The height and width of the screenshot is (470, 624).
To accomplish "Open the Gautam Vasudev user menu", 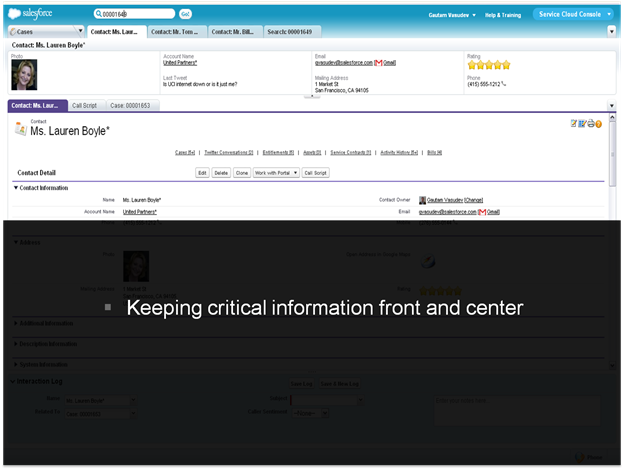I will [452, 15].
